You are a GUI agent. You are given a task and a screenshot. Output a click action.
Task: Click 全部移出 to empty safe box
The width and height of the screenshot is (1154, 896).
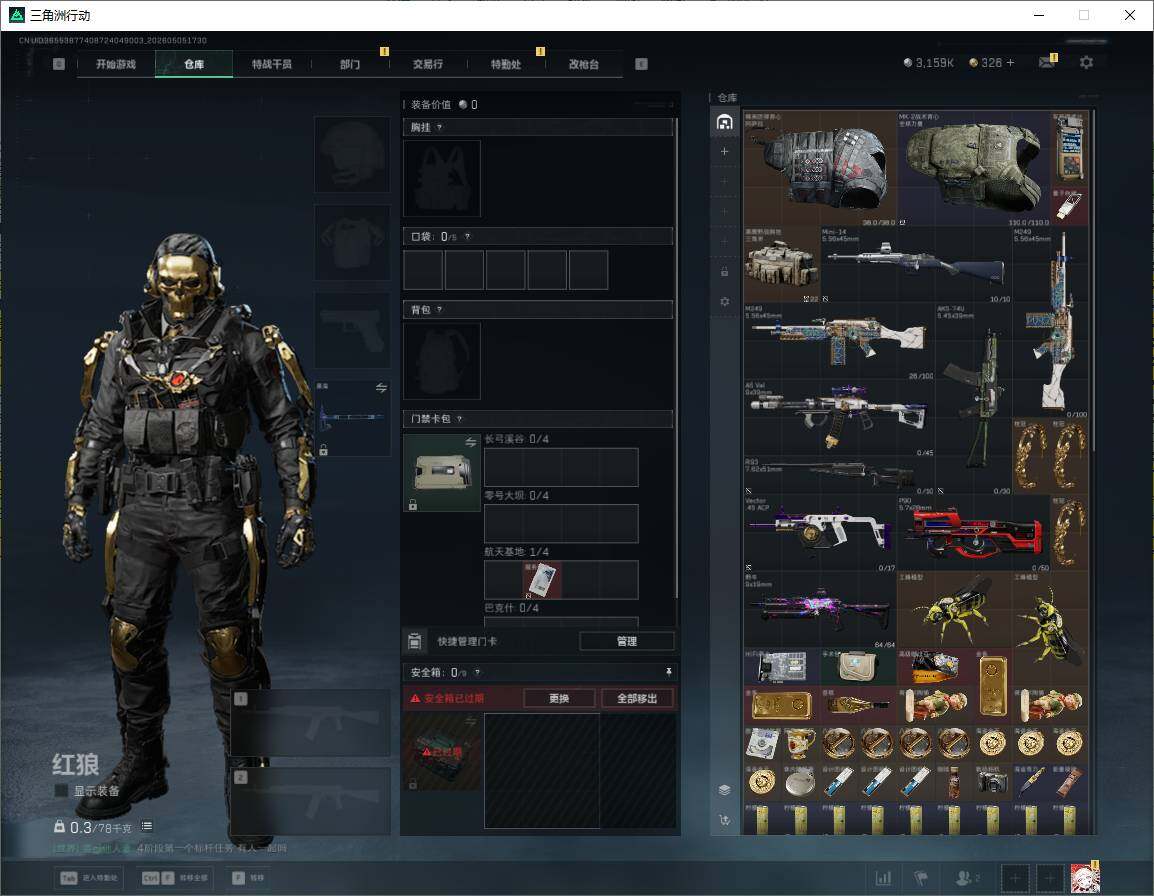[x=637, y=698]
